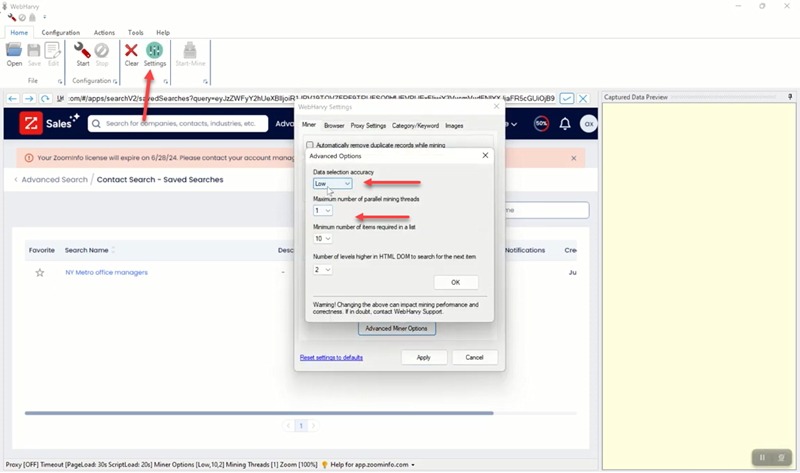Click OK in Advanced Options

click(456, 282)
